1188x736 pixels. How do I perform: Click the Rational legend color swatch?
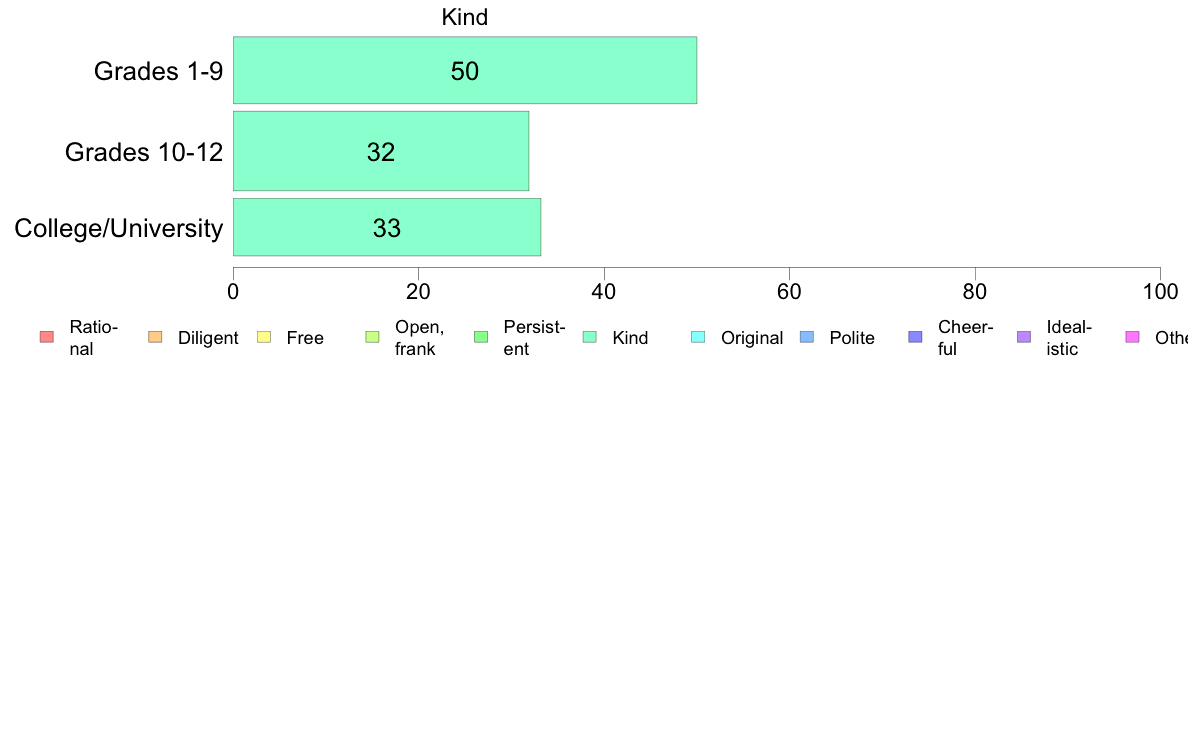47,337
